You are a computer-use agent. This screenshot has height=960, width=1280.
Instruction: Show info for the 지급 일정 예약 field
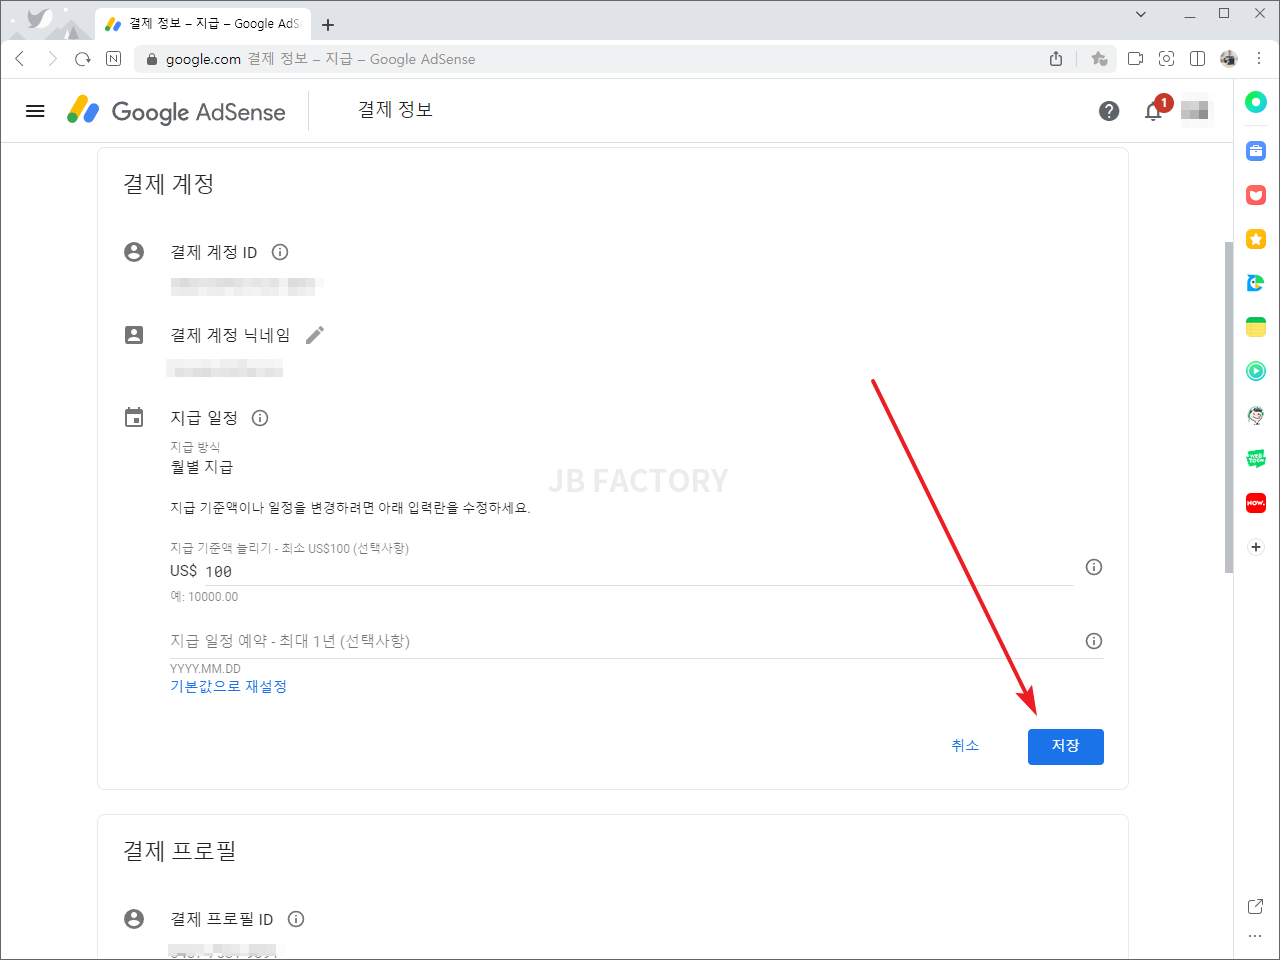coord(1094,641)
